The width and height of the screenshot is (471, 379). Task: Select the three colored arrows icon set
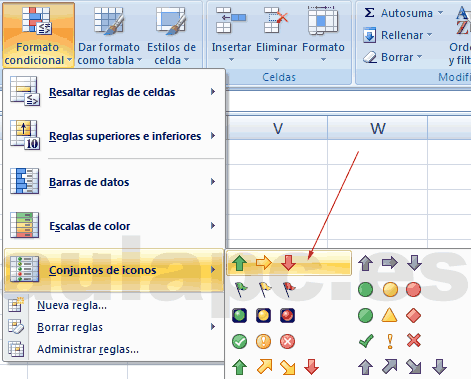coord(289,263)
